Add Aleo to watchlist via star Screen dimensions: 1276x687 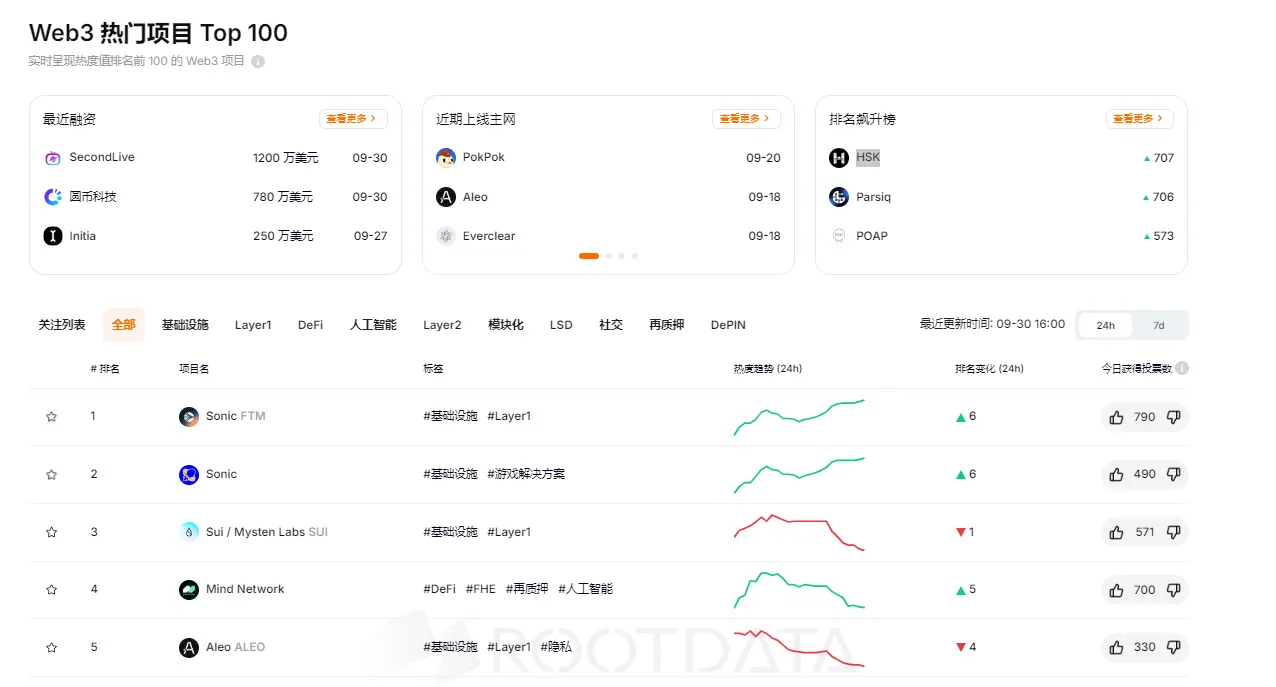(51, 648)
